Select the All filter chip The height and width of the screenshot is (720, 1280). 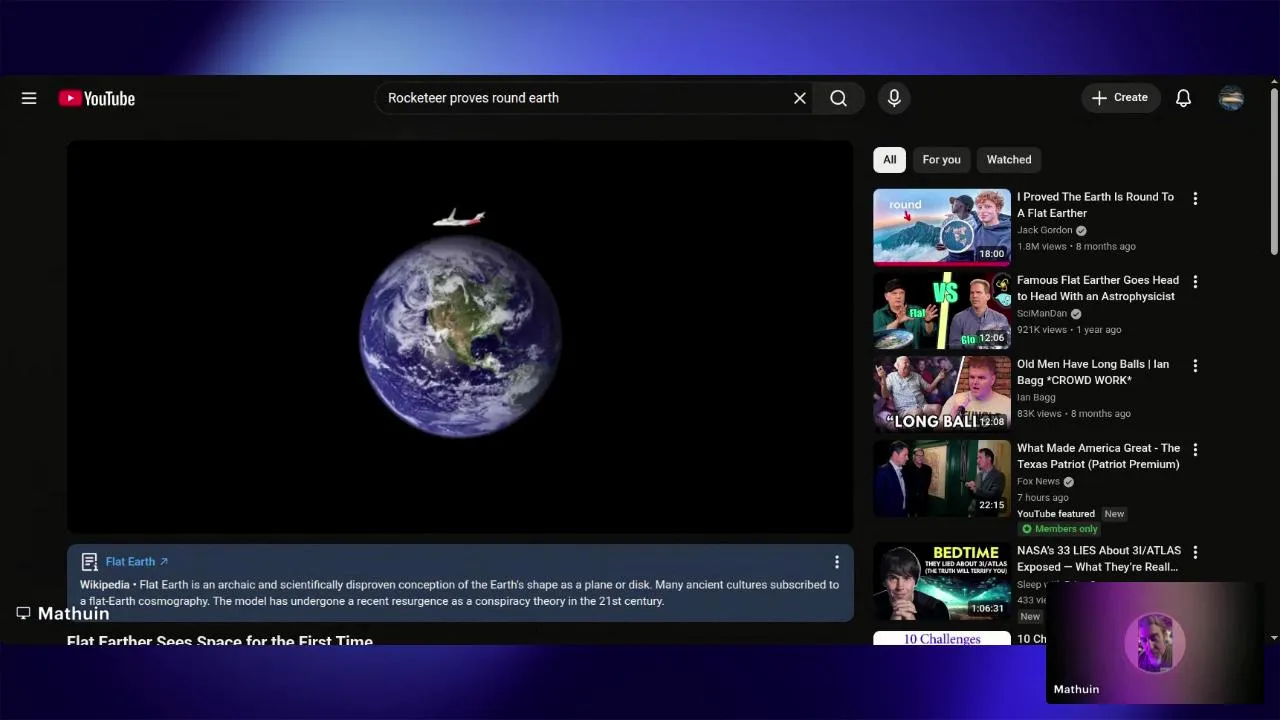point(889,160)
